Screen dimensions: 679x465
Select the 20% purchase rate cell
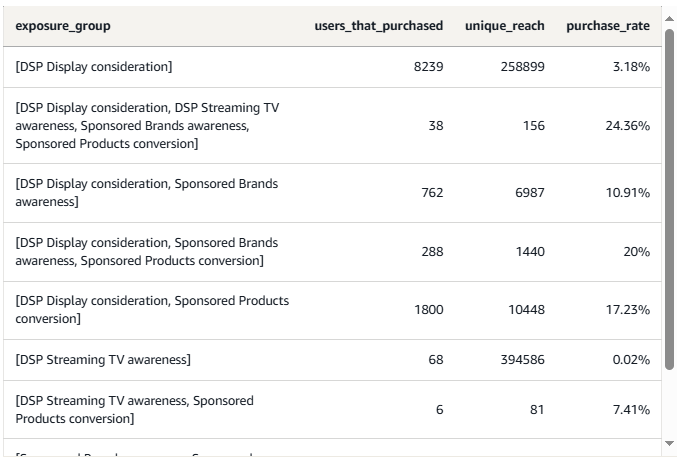(x=636, y=252)
